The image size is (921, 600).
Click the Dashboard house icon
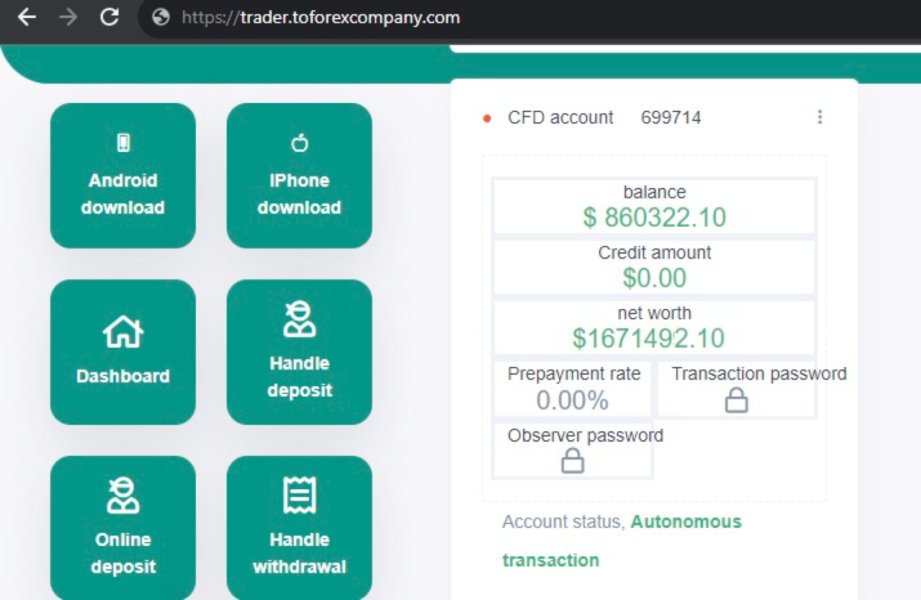pyautogui.click(x=123, y=332)
